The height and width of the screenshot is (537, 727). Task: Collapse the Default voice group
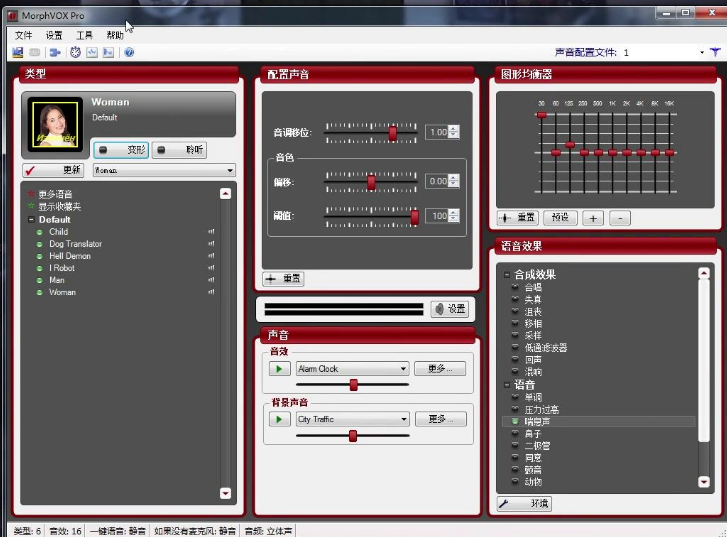pyautogui.click(x=32, y=220)
